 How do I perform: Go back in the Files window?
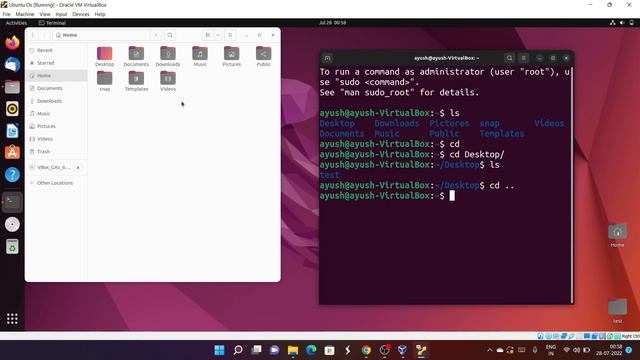(x=33, y=35)
